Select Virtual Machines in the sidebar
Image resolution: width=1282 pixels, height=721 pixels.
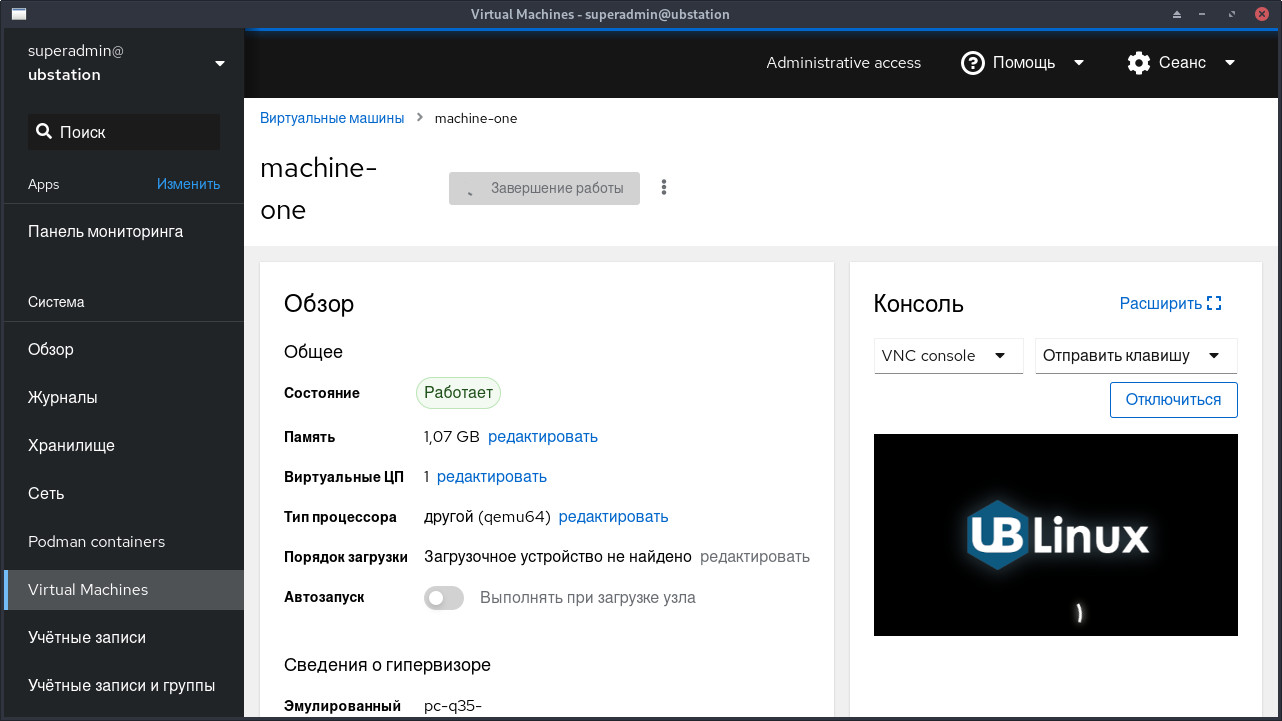124,589
